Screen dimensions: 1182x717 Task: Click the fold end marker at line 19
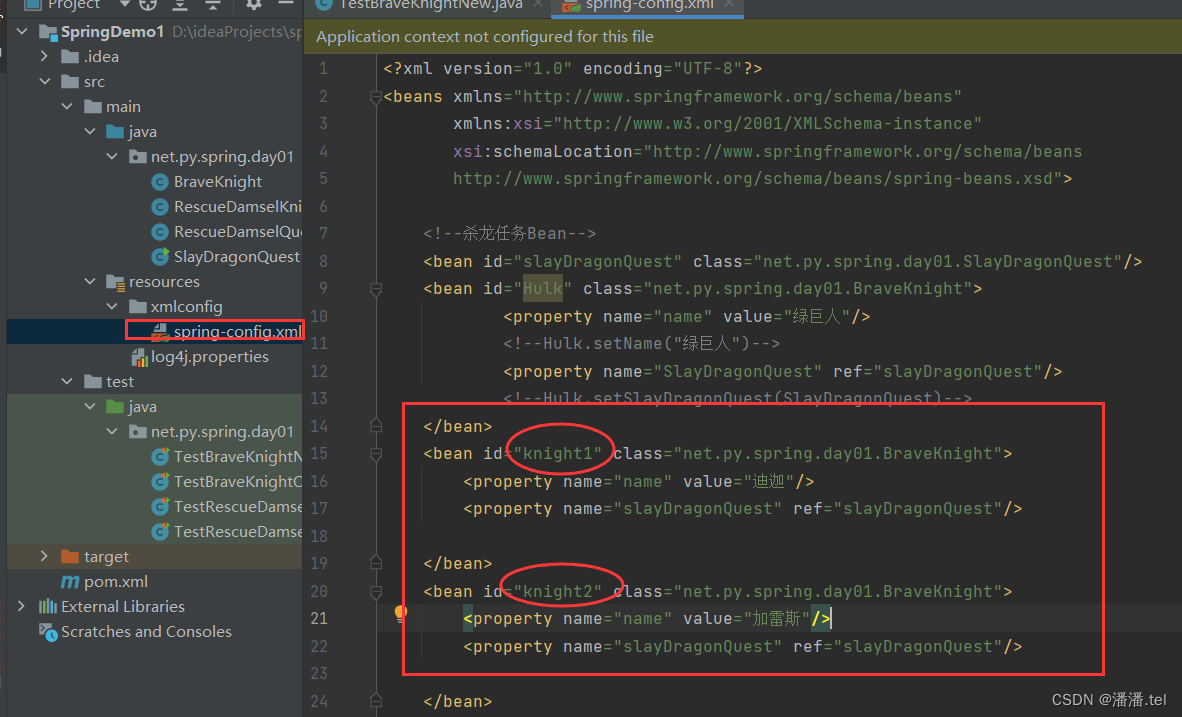tap(375, 563)
